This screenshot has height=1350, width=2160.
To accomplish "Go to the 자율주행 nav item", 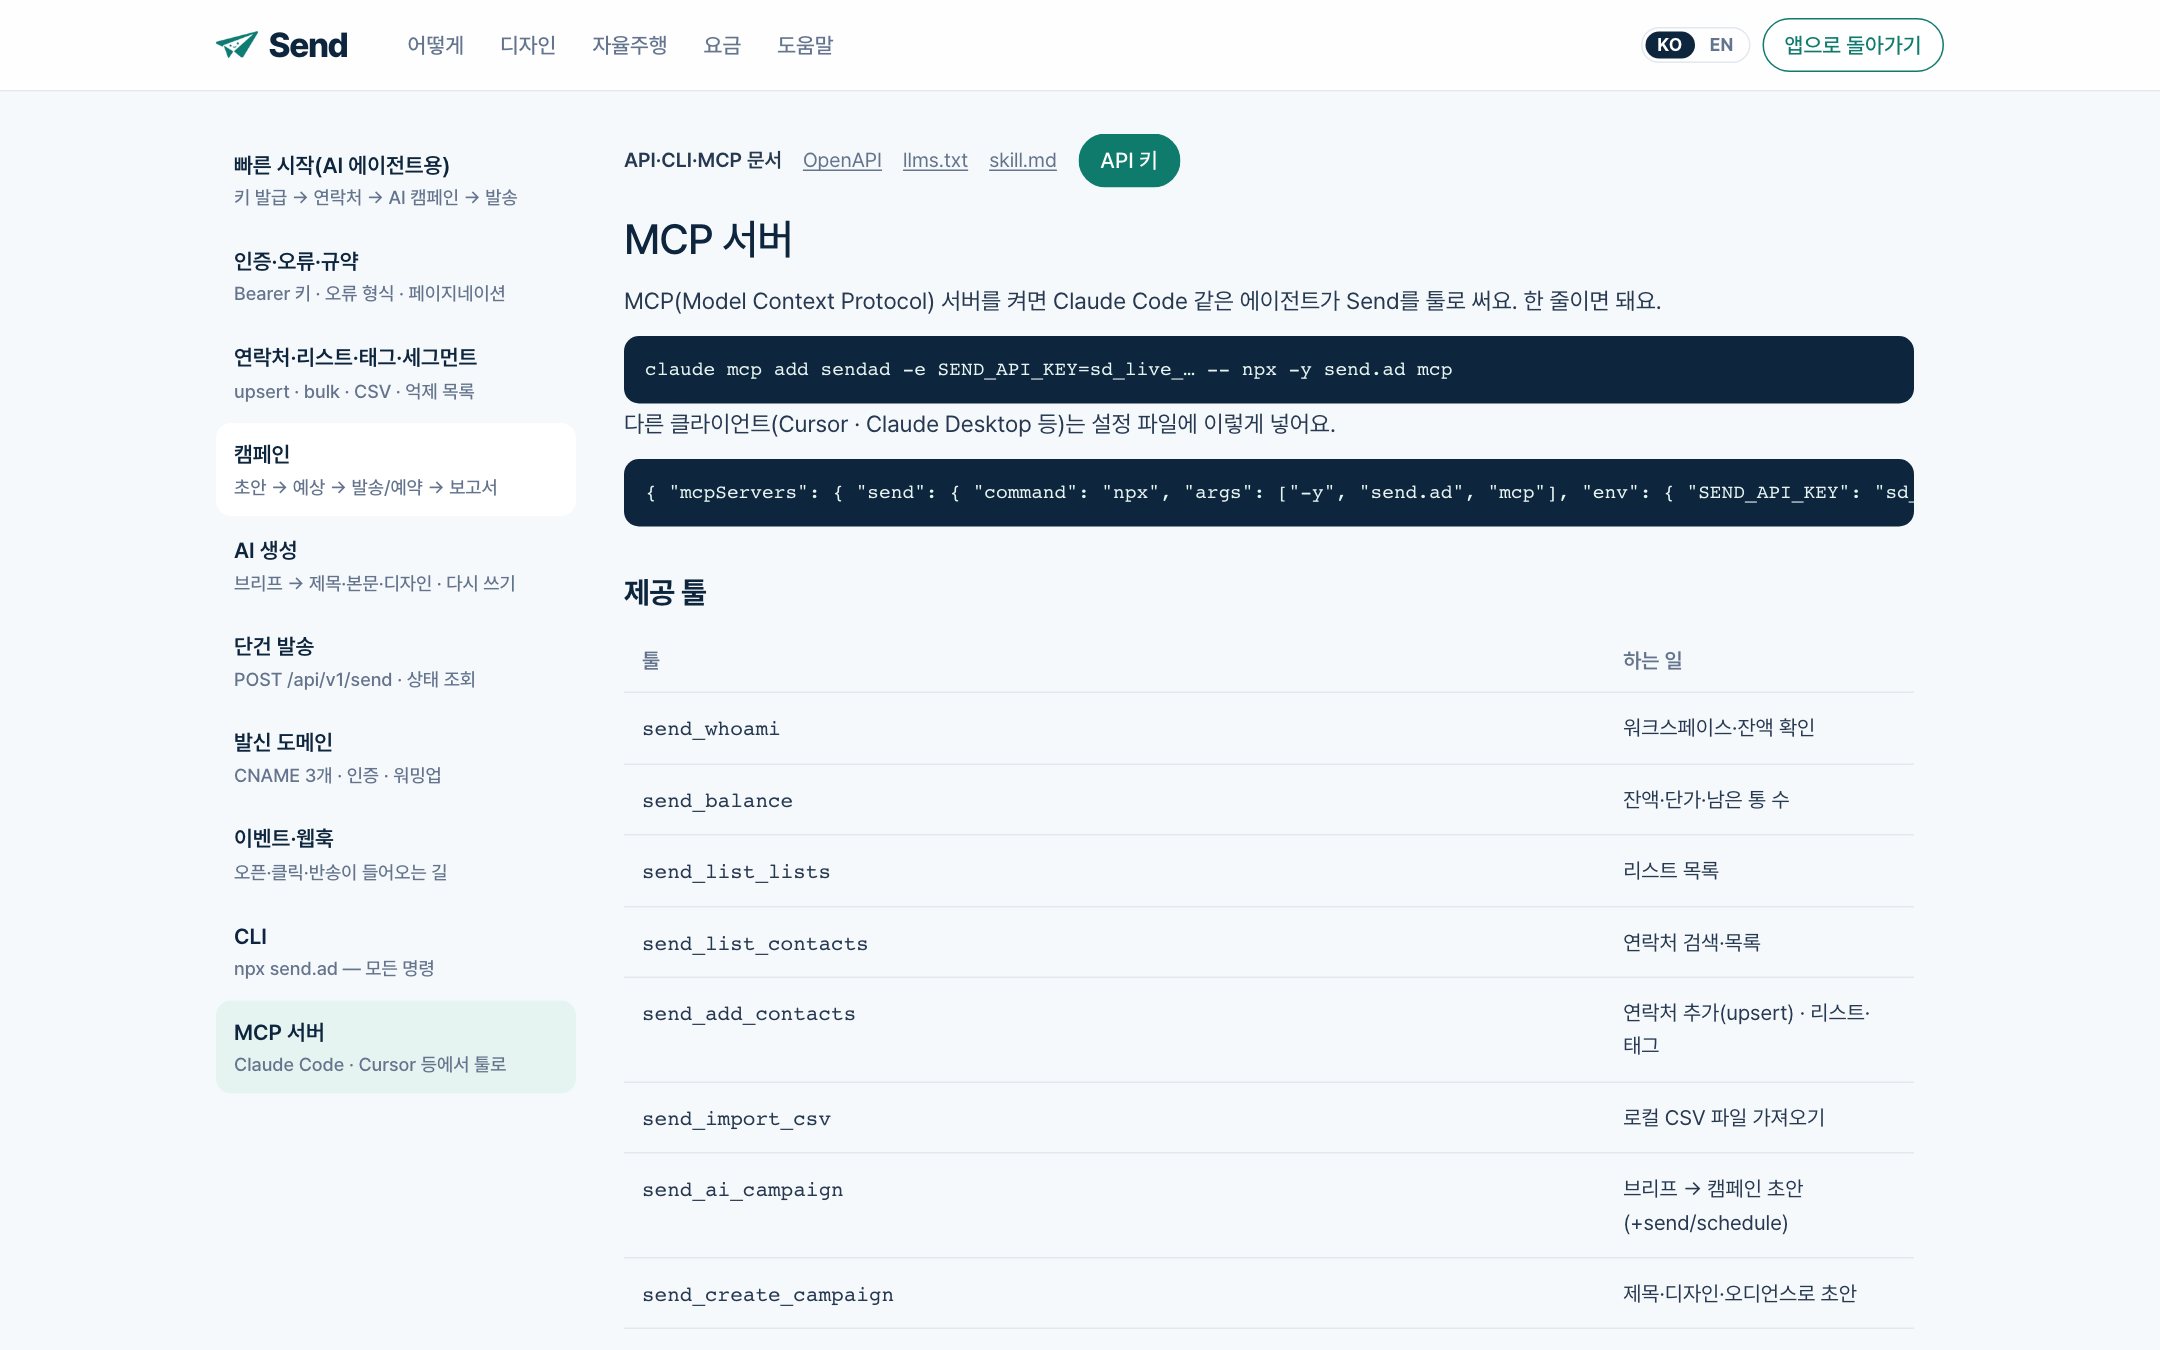I will (629, 45).
